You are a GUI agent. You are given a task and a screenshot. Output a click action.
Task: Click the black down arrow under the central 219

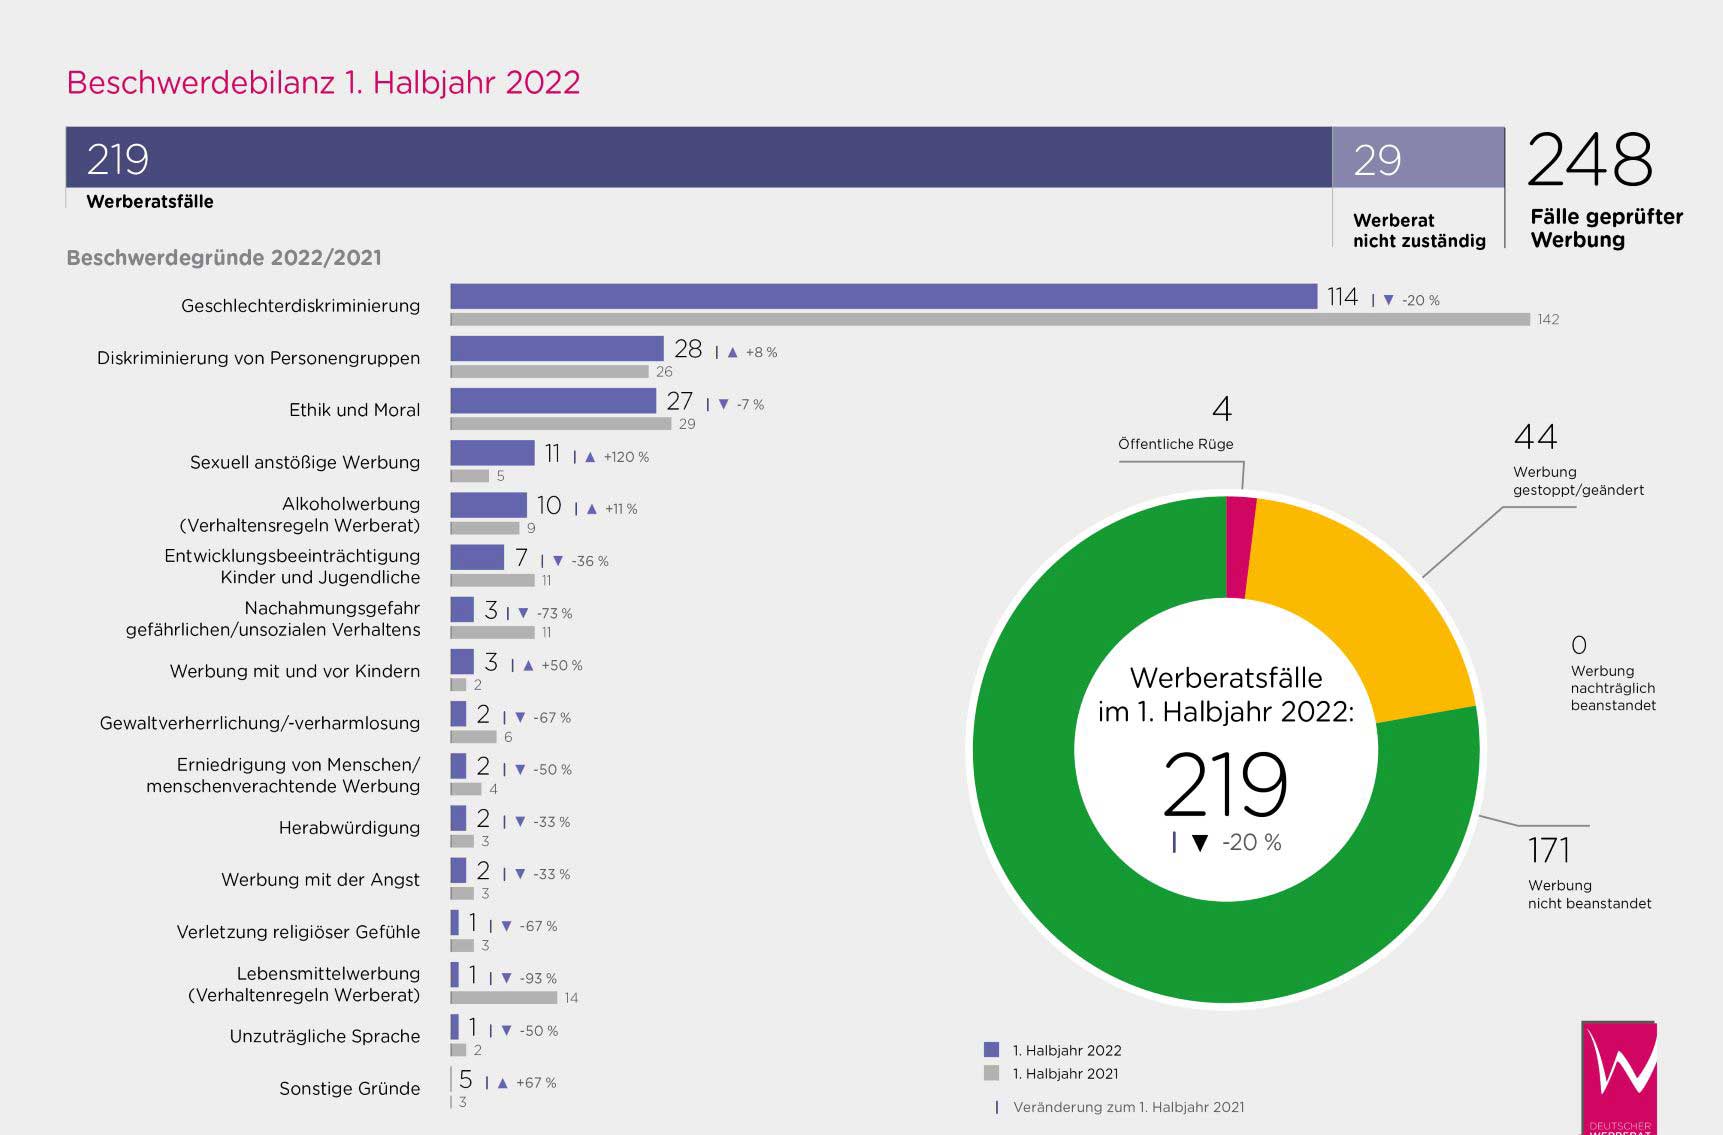point(1200,843)
